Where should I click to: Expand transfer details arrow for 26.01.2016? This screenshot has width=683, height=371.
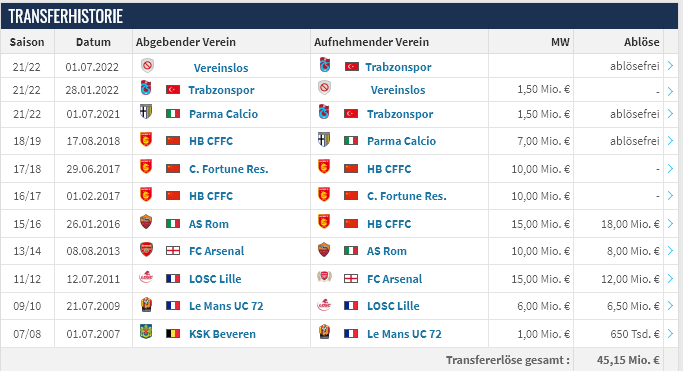click(670, 223)
